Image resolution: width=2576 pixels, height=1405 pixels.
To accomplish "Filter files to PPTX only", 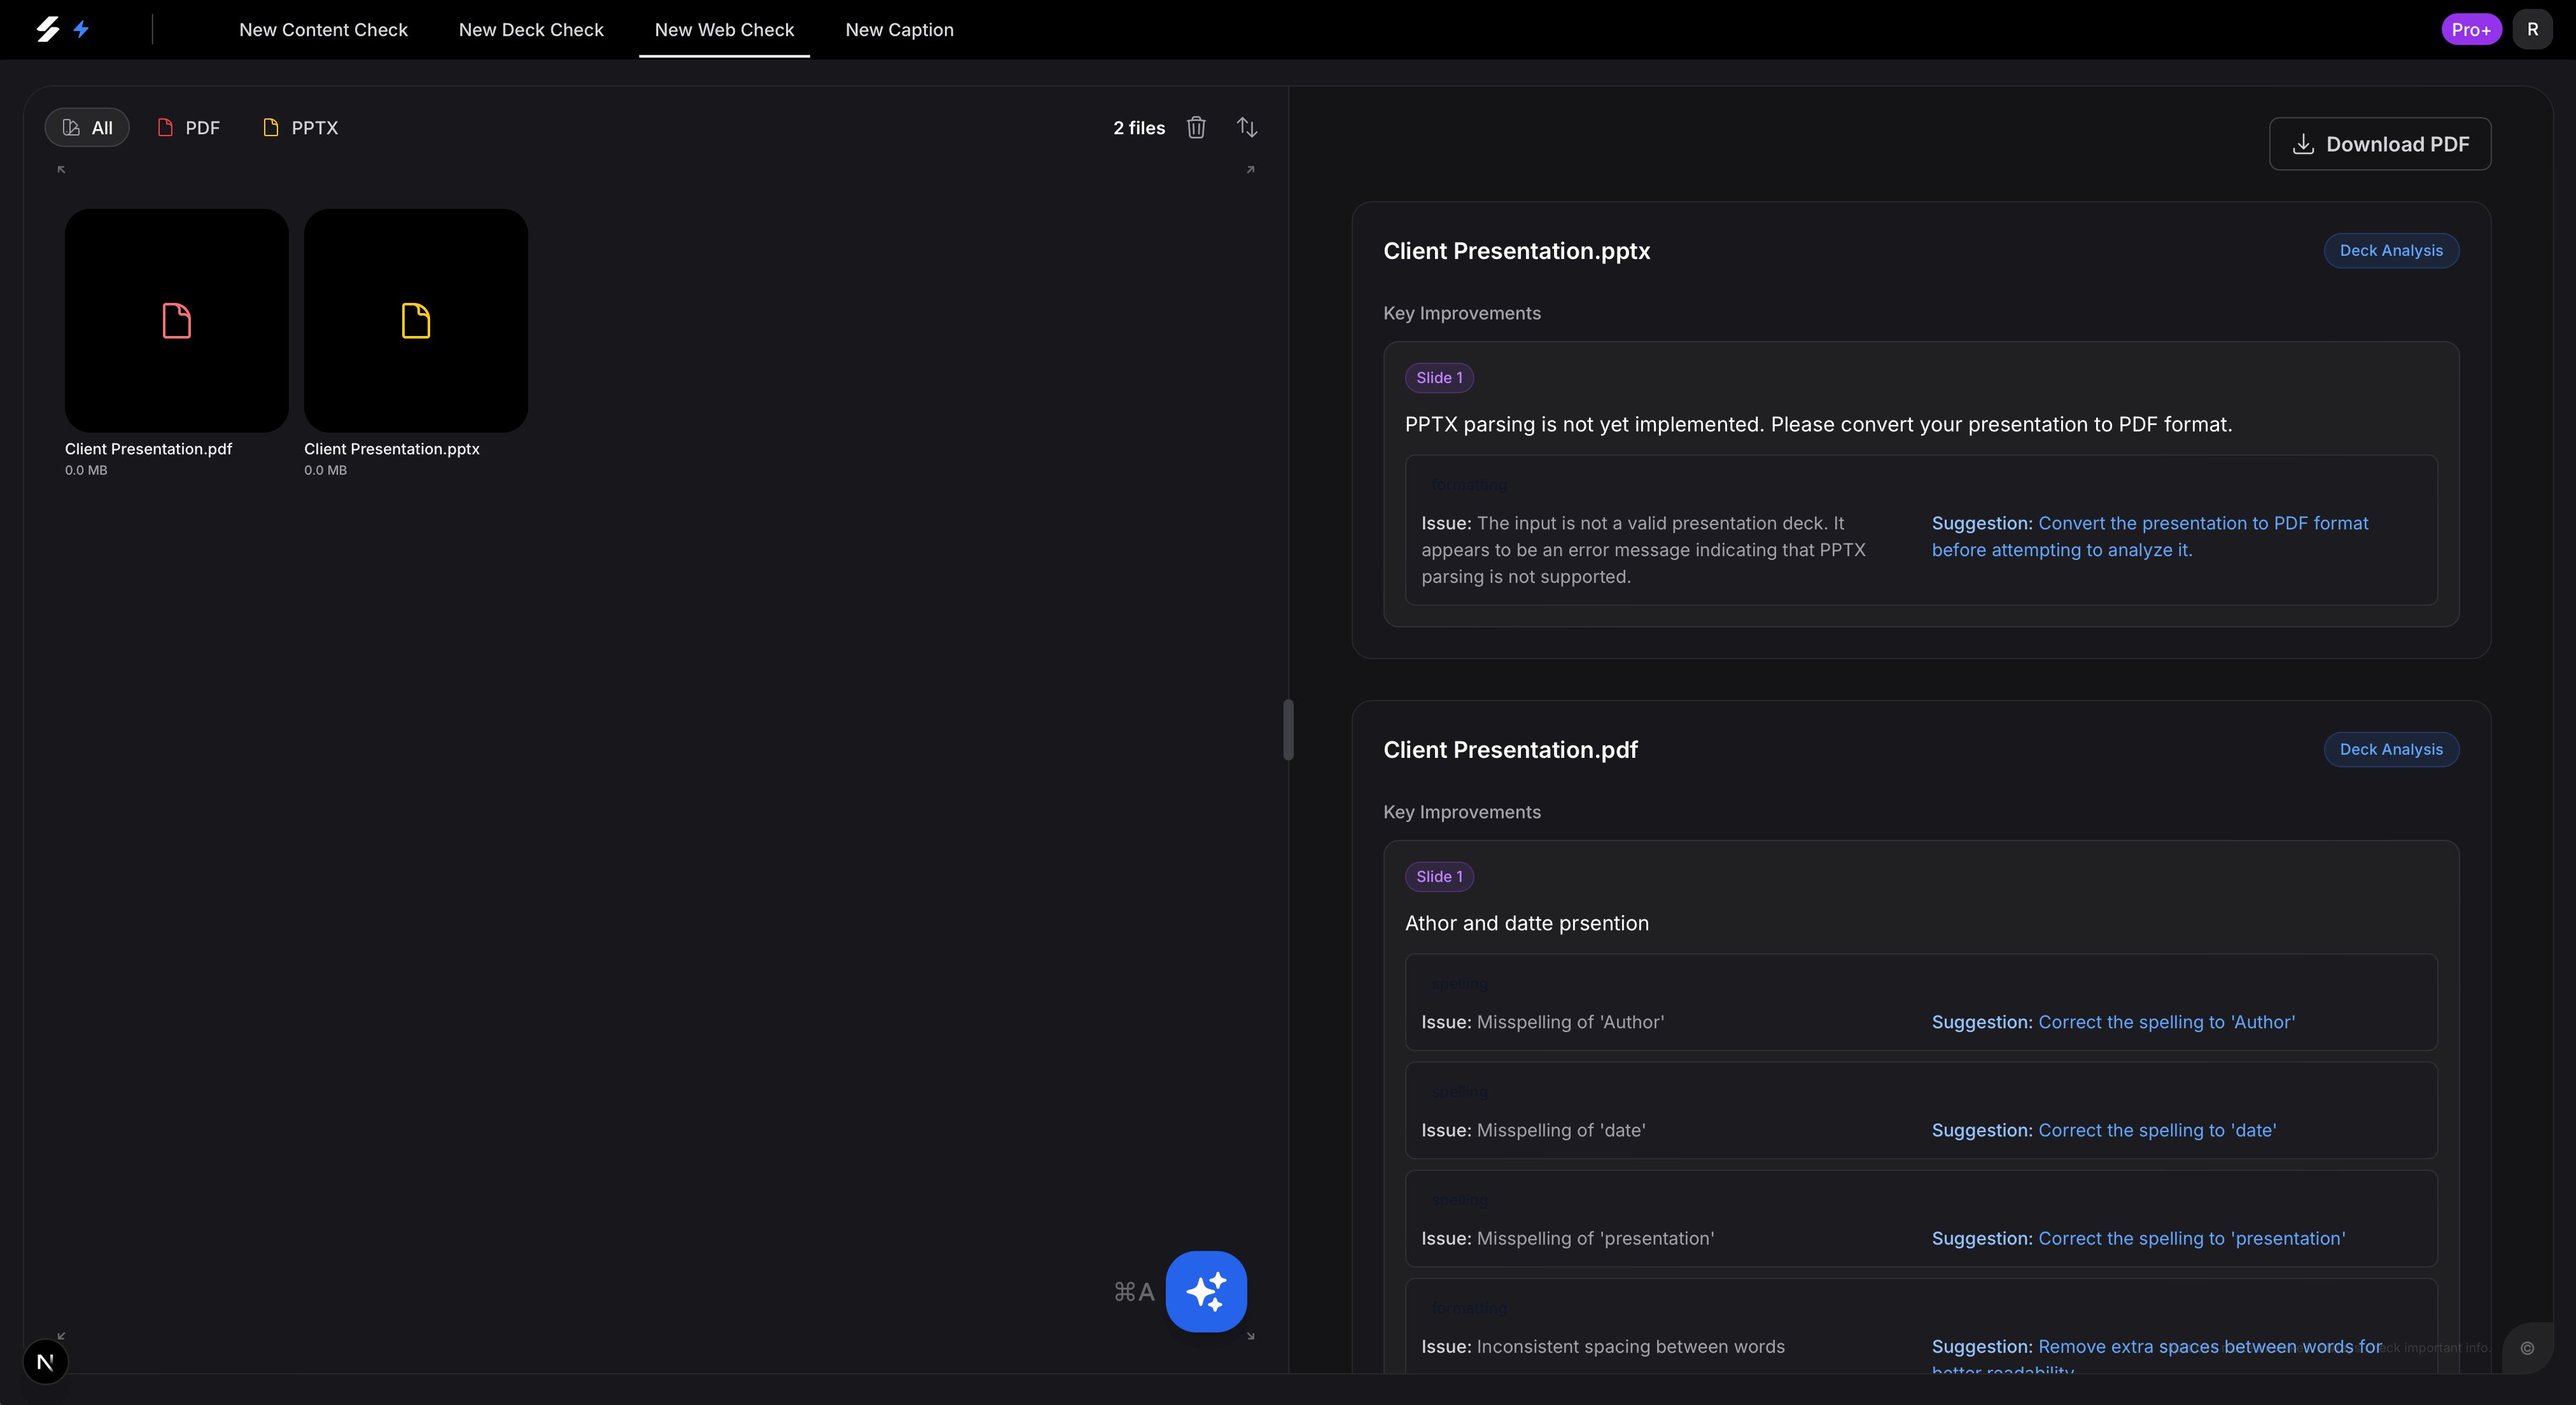I will (301, 127).
